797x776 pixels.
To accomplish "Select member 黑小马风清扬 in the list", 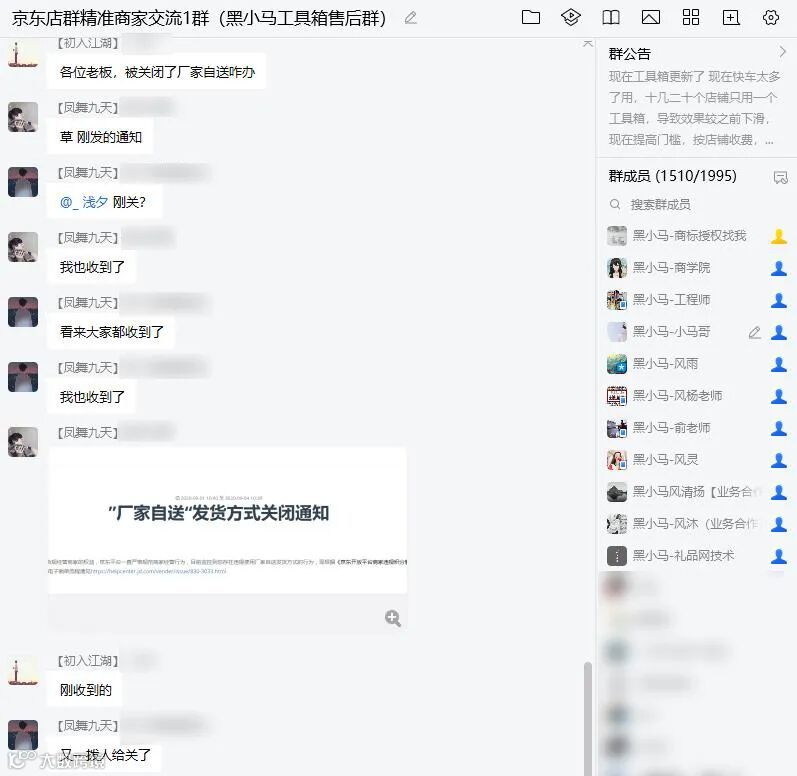I will tap(696, 492).
